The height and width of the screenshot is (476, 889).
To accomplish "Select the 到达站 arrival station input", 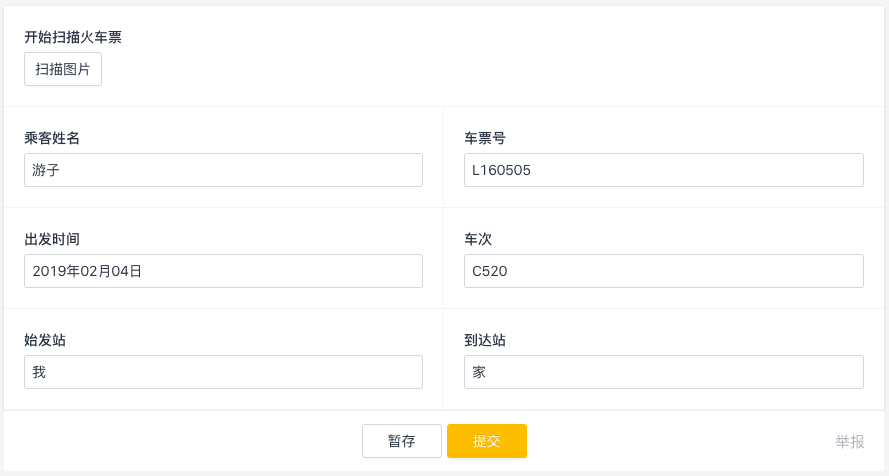I will click(664, 372).
